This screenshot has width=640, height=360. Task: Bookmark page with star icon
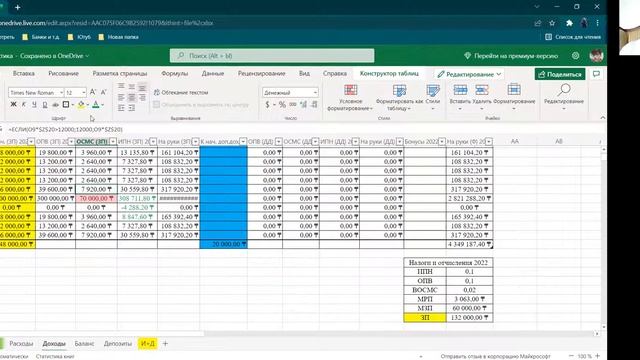552,23
